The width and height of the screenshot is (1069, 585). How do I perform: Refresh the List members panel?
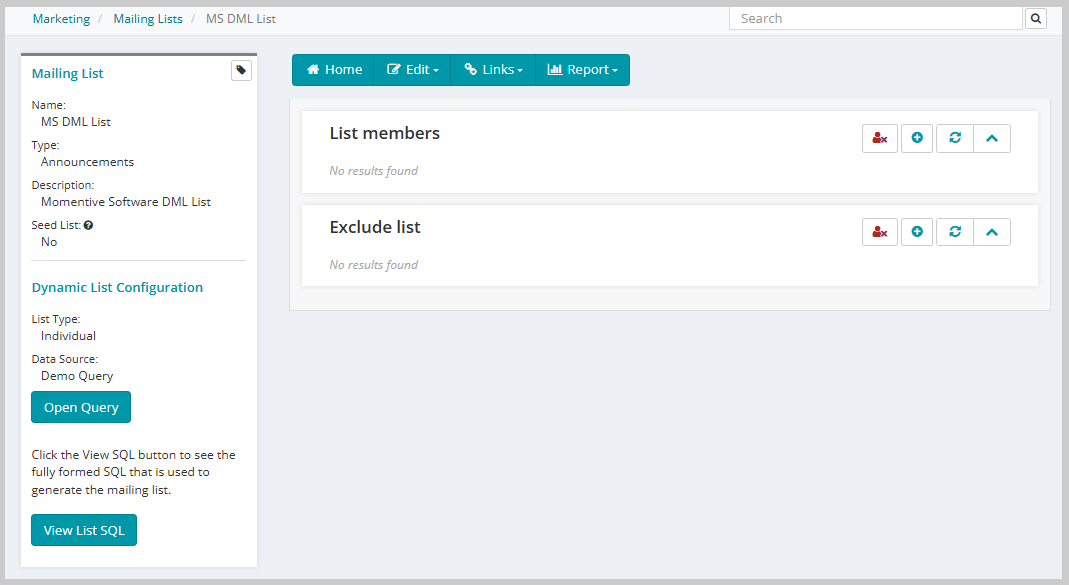pos(954,138)
